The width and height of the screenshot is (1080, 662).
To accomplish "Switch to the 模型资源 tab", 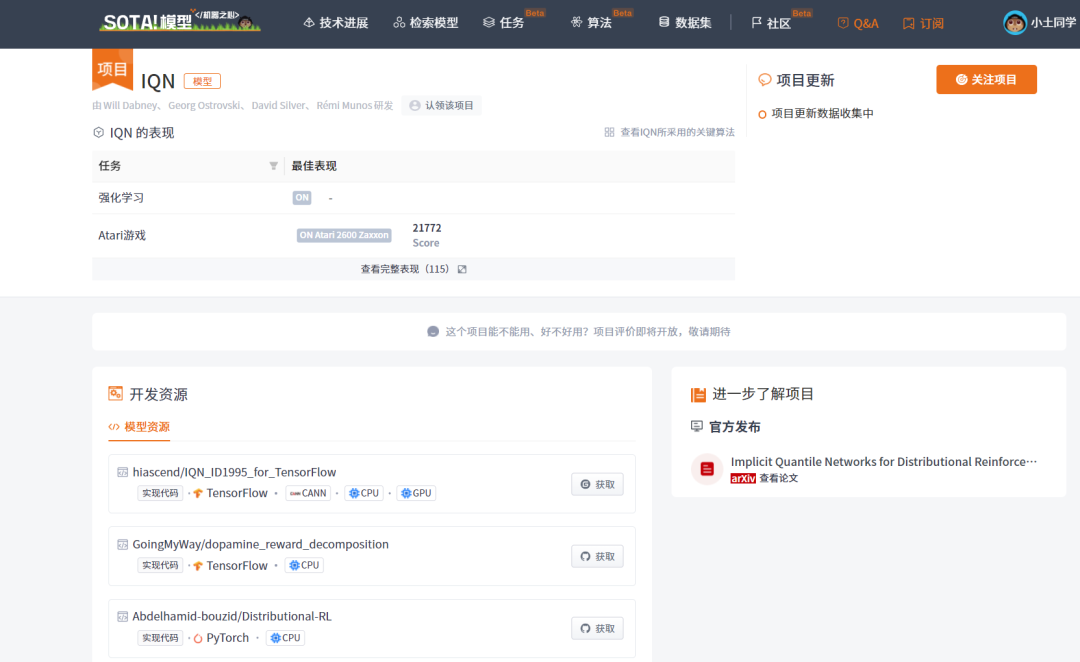I will (x=139, y=427).
